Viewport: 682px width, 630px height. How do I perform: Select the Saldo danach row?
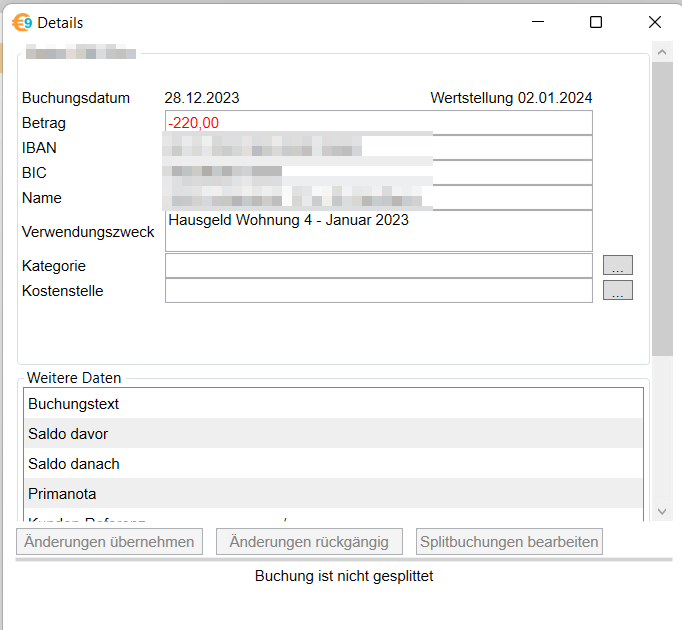[x=333, y=464]
